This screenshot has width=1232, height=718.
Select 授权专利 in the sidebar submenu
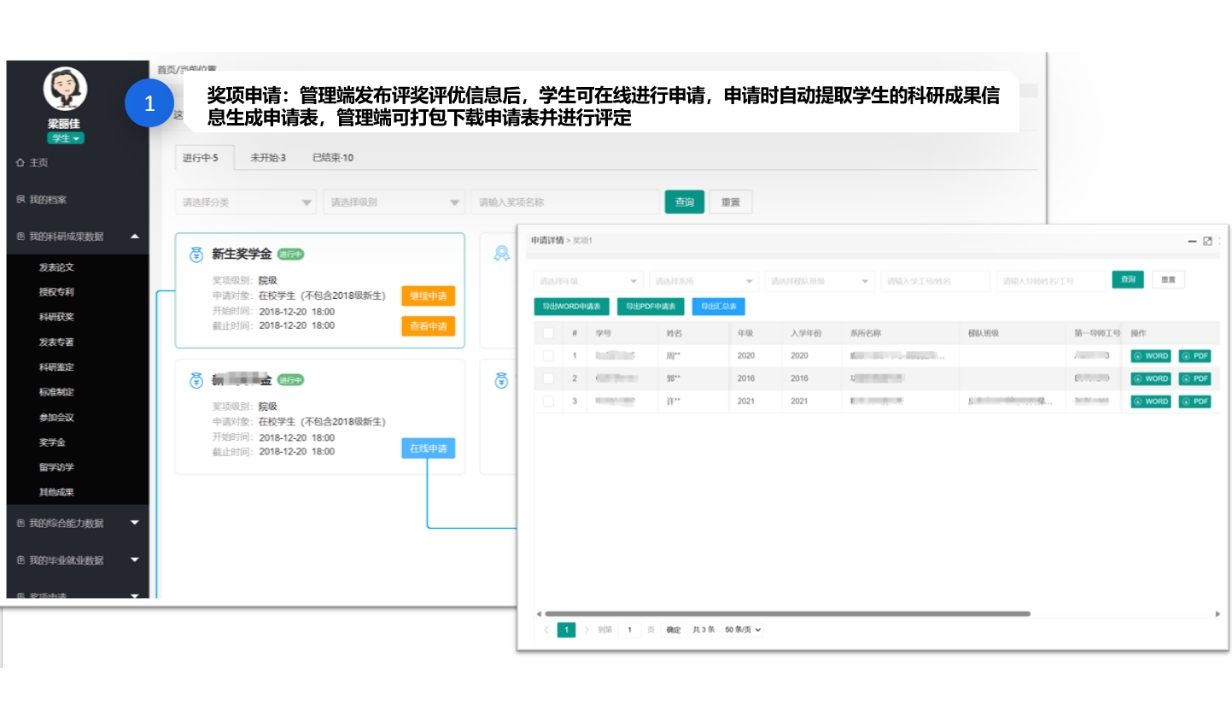pyautogui.click(x=56, y=293)
